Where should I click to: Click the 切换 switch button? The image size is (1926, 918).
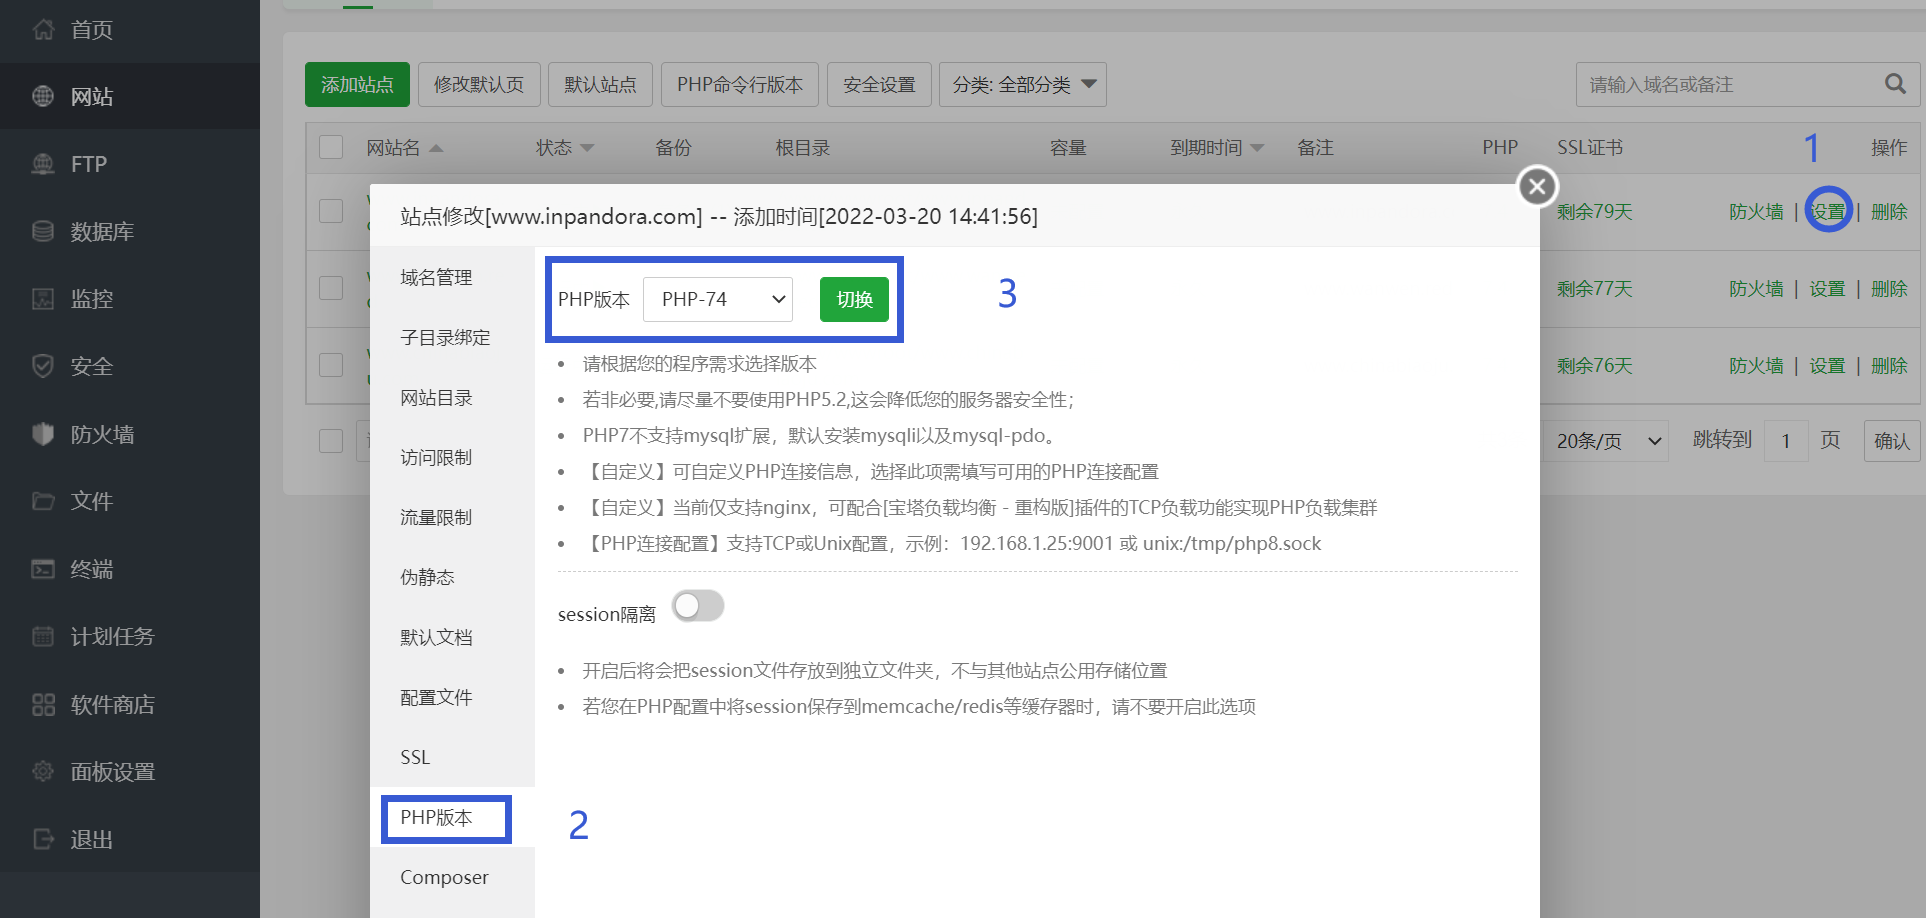pos(853,298)
